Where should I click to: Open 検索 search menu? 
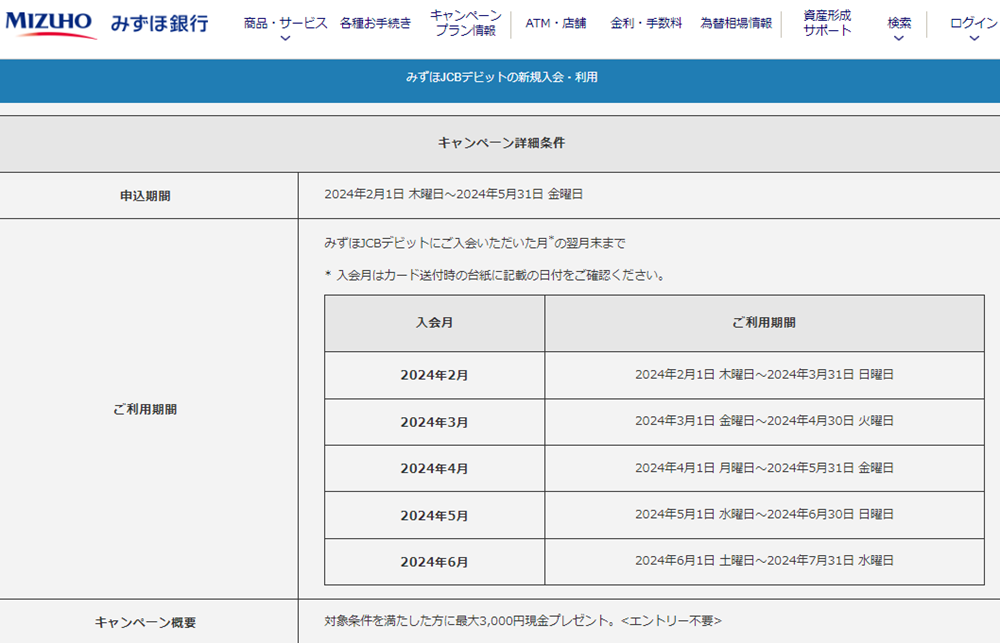tap(899, 24)
